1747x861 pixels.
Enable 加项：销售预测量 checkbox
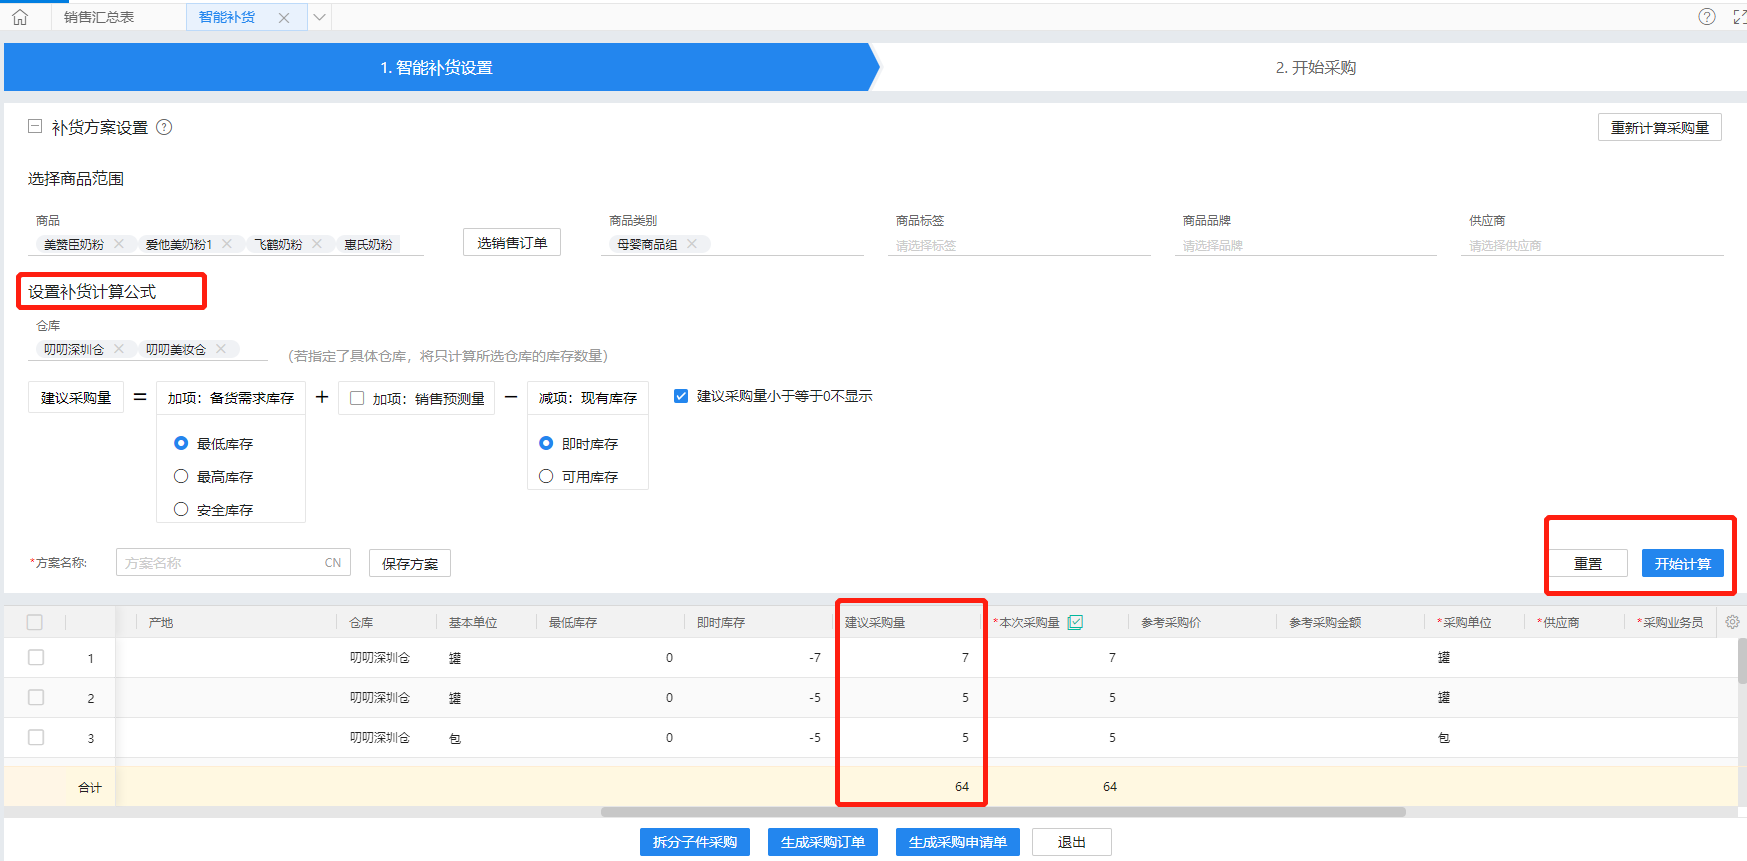click(357, 398)
